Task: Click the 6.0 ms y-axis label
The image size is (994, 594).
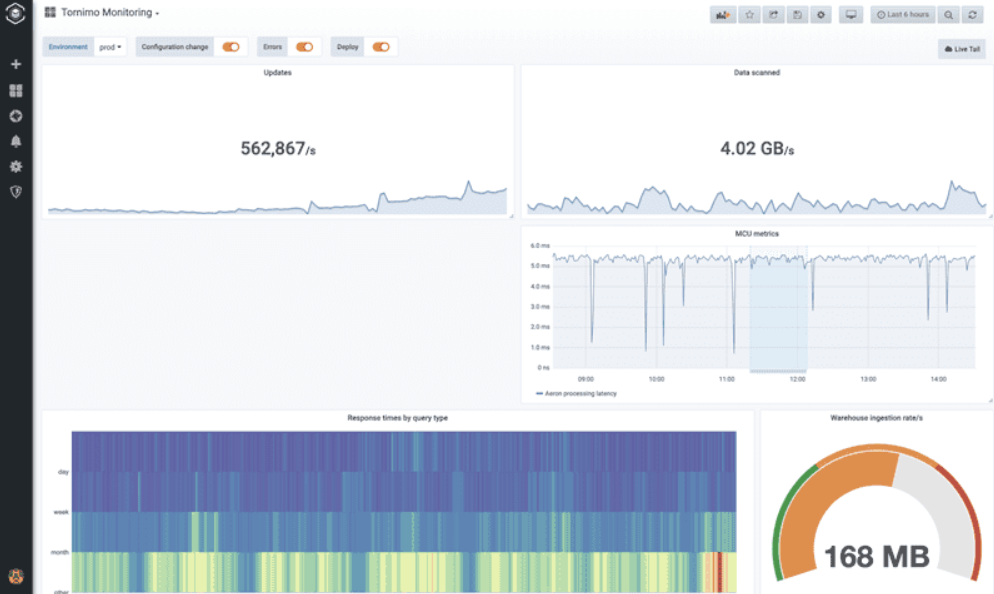Action: coord(540,246)
